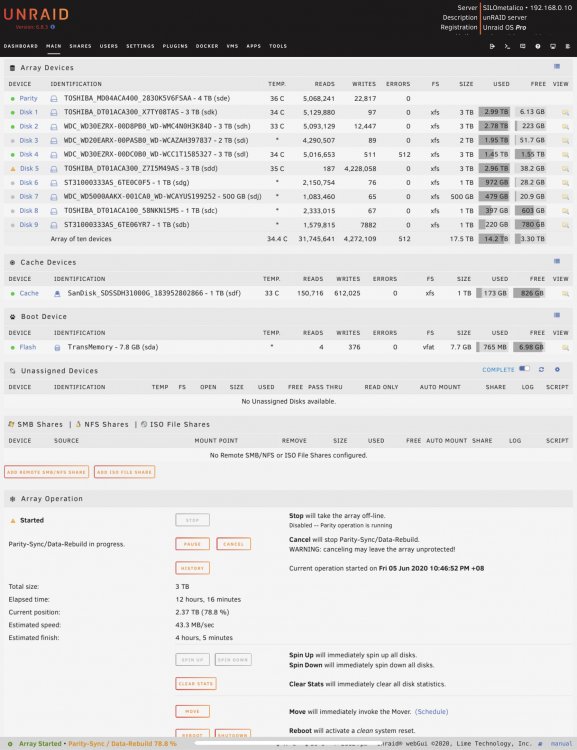The height and width of the screenshot is (750, 577).
Task: Open the Disk 6 settings link
Action: [29, 183]
